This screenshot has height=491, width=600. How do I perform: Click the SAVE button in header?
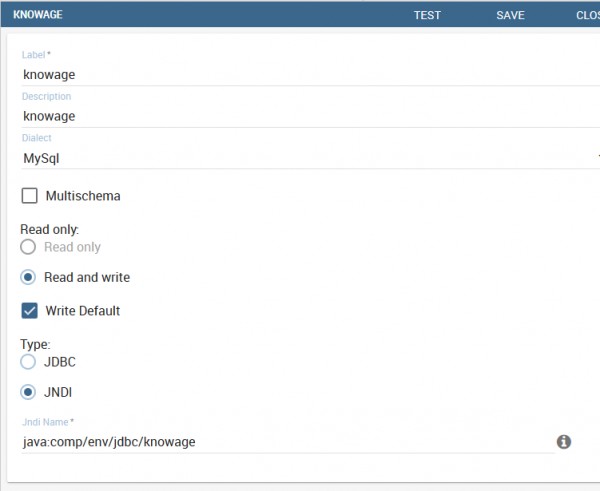tap(510, 15)
